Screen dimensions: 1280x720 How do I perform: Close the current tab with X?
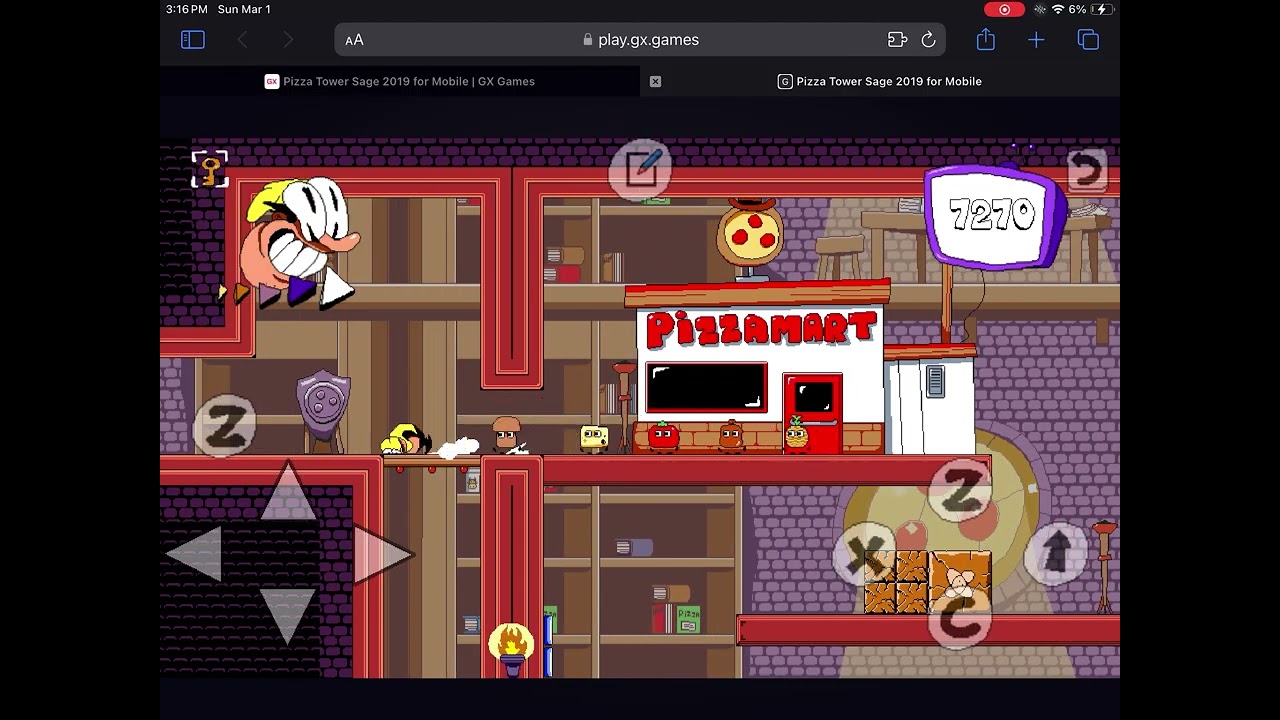click(x=655, y=81)
